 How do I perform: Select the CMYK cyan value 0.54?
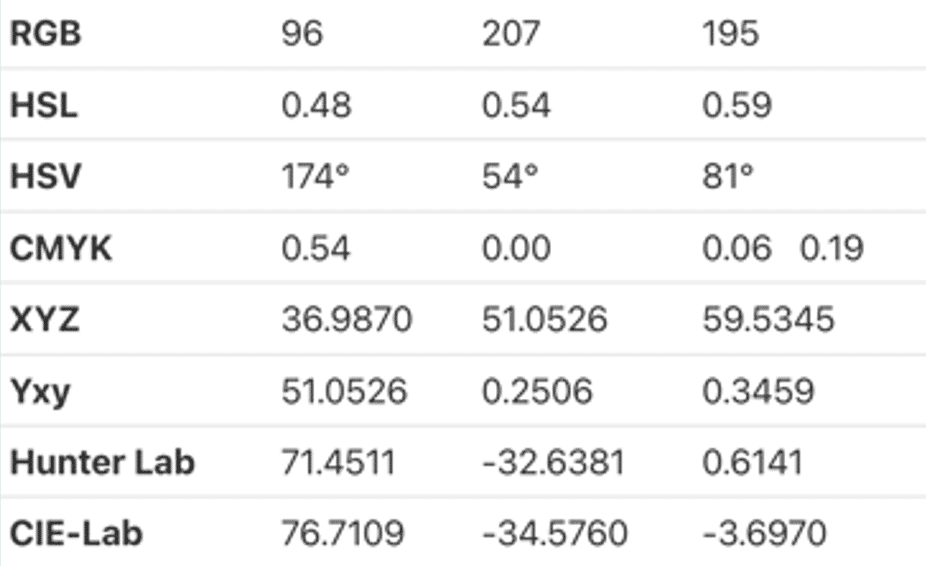pos(315,248)
